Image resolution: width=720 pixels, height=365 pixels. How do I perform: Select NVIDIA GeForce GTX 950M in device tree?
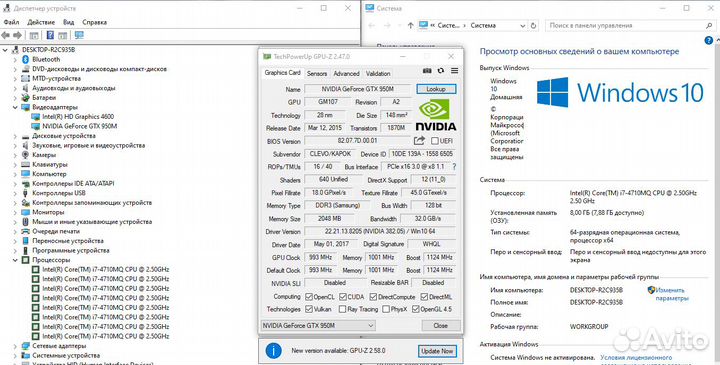[x=79, y=126]
